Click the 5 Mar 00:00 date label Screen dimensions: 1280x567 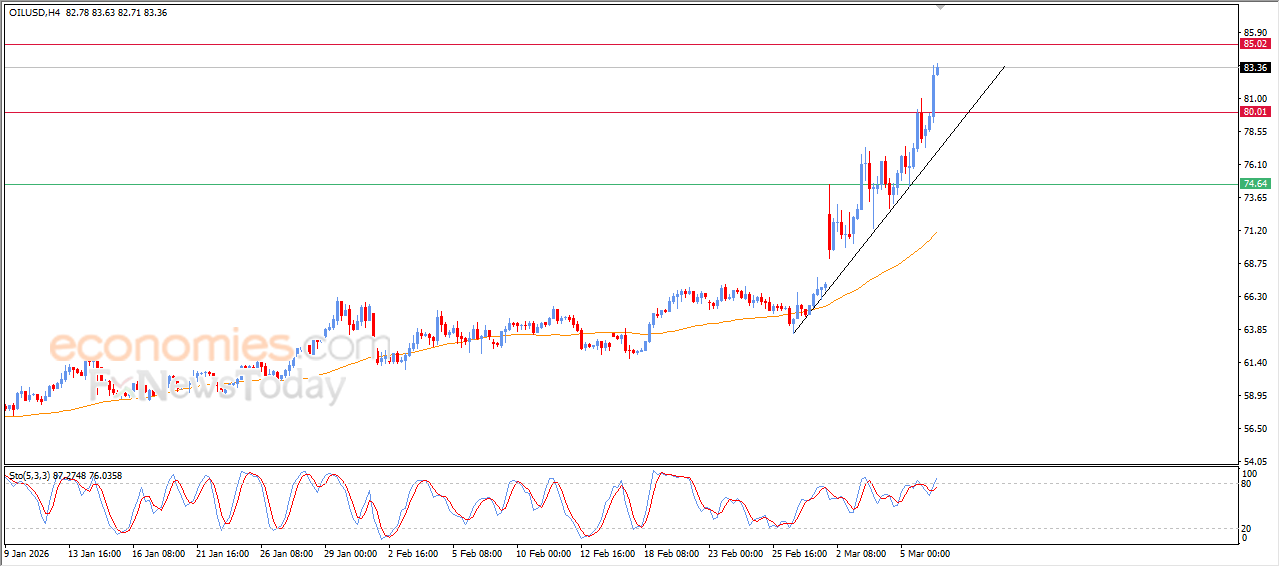click(x=926, y=552)
